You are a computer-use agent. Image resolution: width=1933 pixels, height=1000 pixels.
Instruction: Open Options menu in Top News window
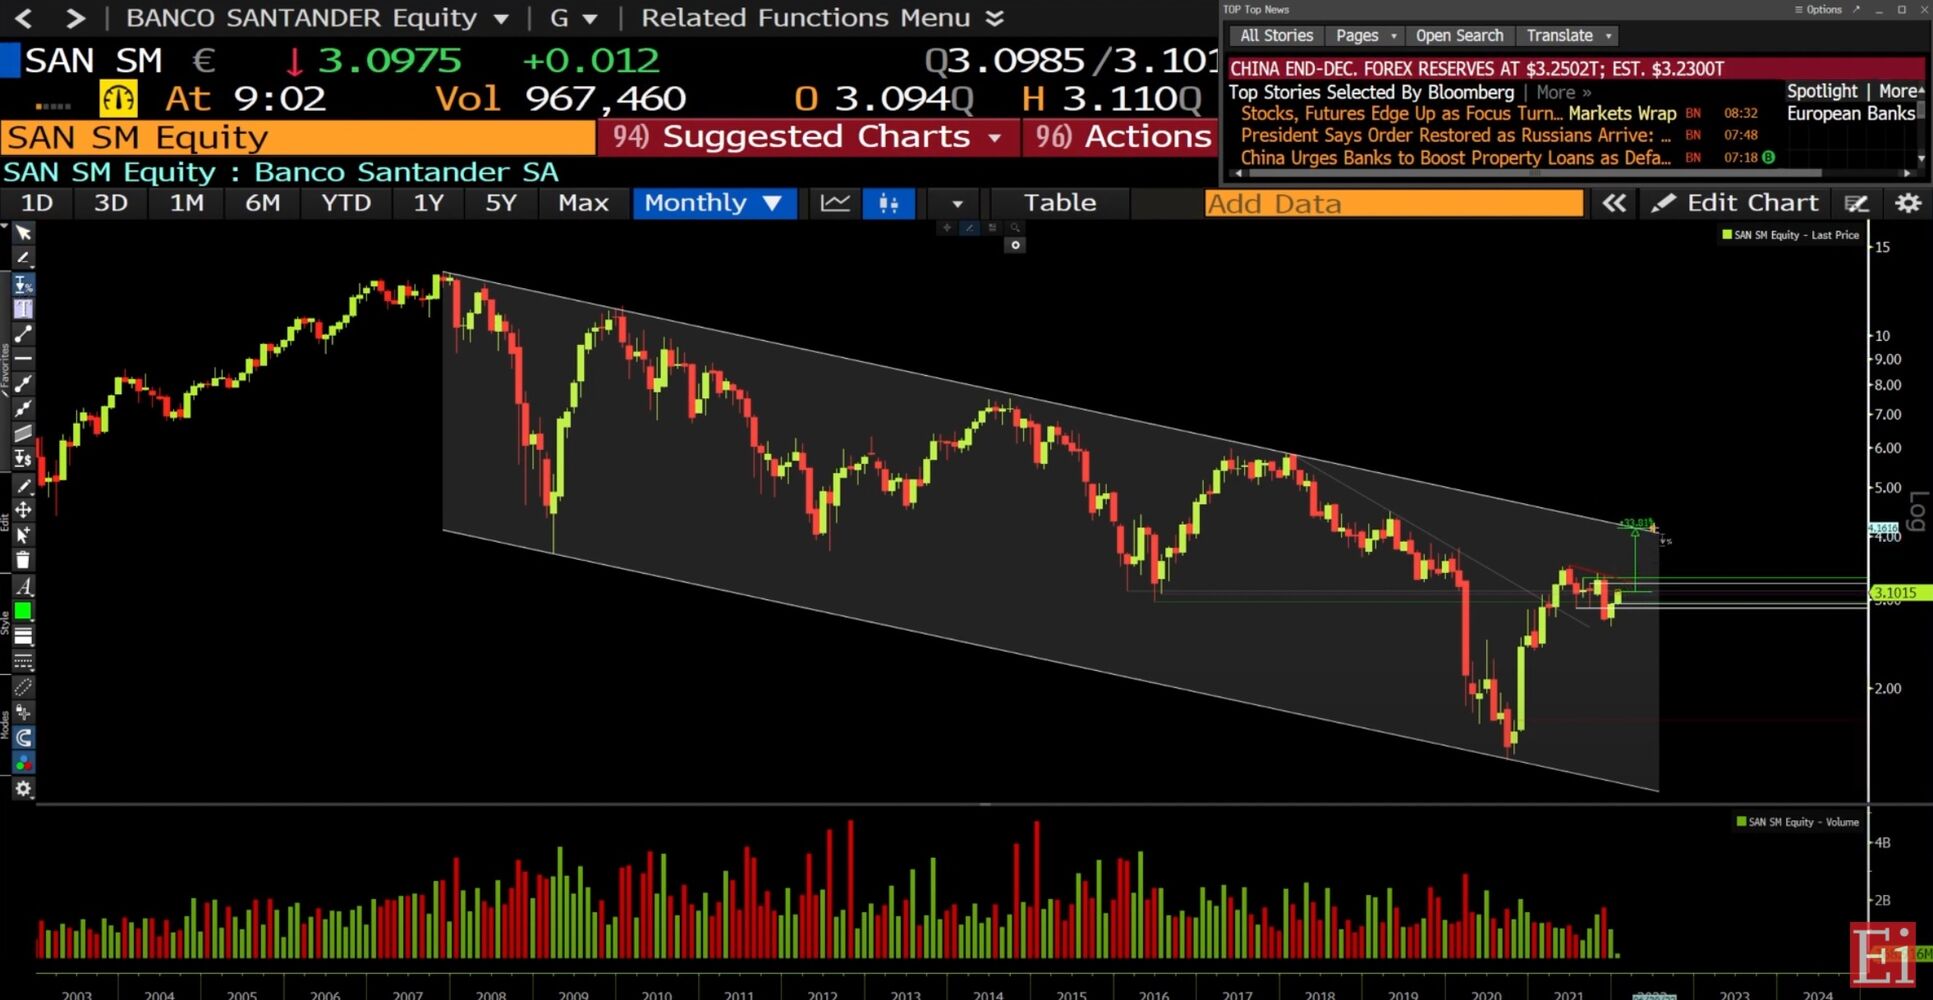coord(1818,10)
